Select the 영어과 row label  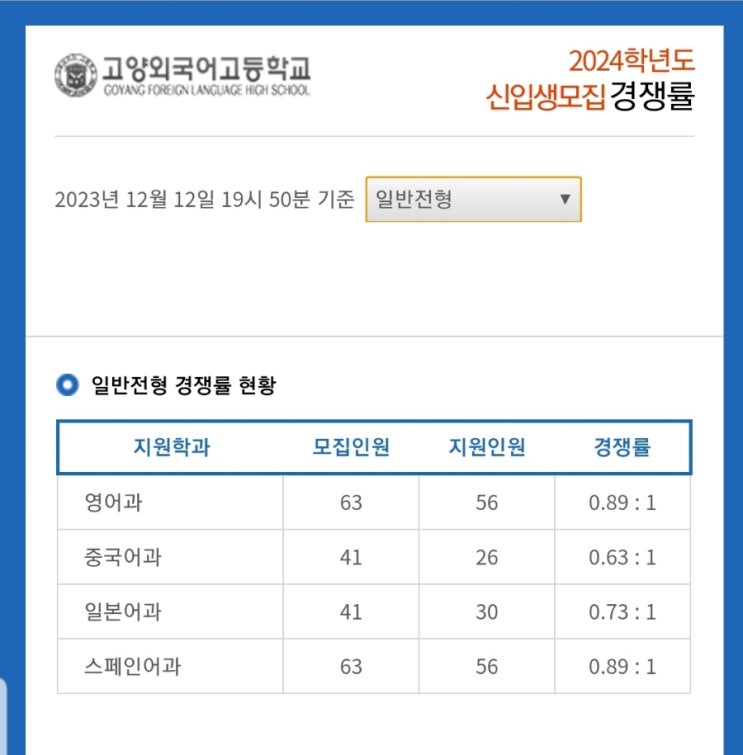coord(113,503)
